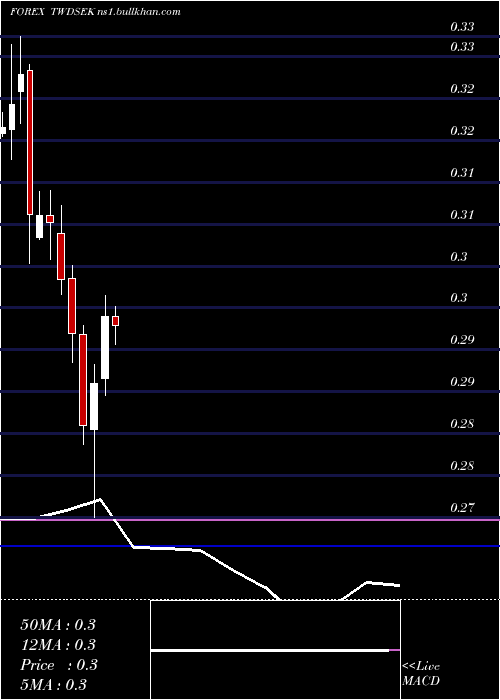Click the <<Live MACD label
500x700 pixels.
coord(421,673)
